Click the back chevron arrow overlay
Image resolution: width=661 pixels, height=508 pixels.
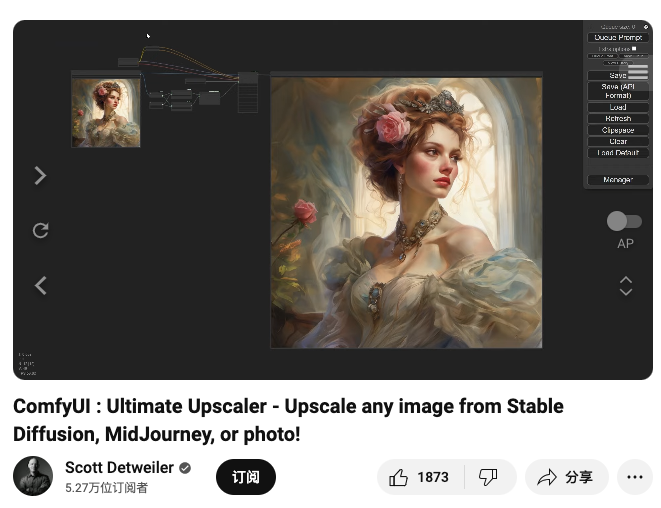[40, 285]
